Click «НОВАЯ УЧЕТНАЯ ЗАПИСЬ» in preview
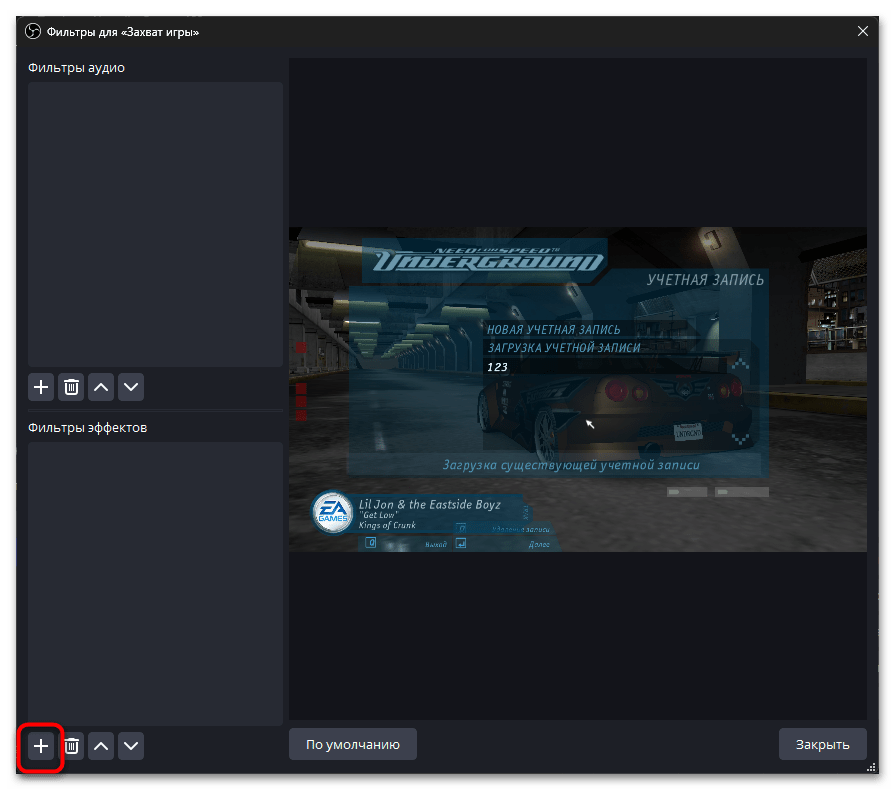 [x=553, y=329]
